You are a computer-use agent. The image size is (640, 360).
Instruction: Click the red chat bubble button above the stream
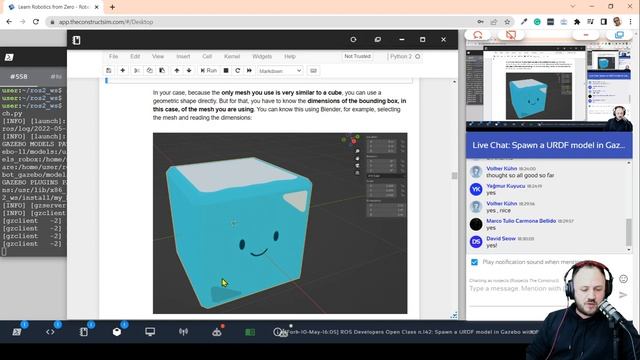pos(478,35)
